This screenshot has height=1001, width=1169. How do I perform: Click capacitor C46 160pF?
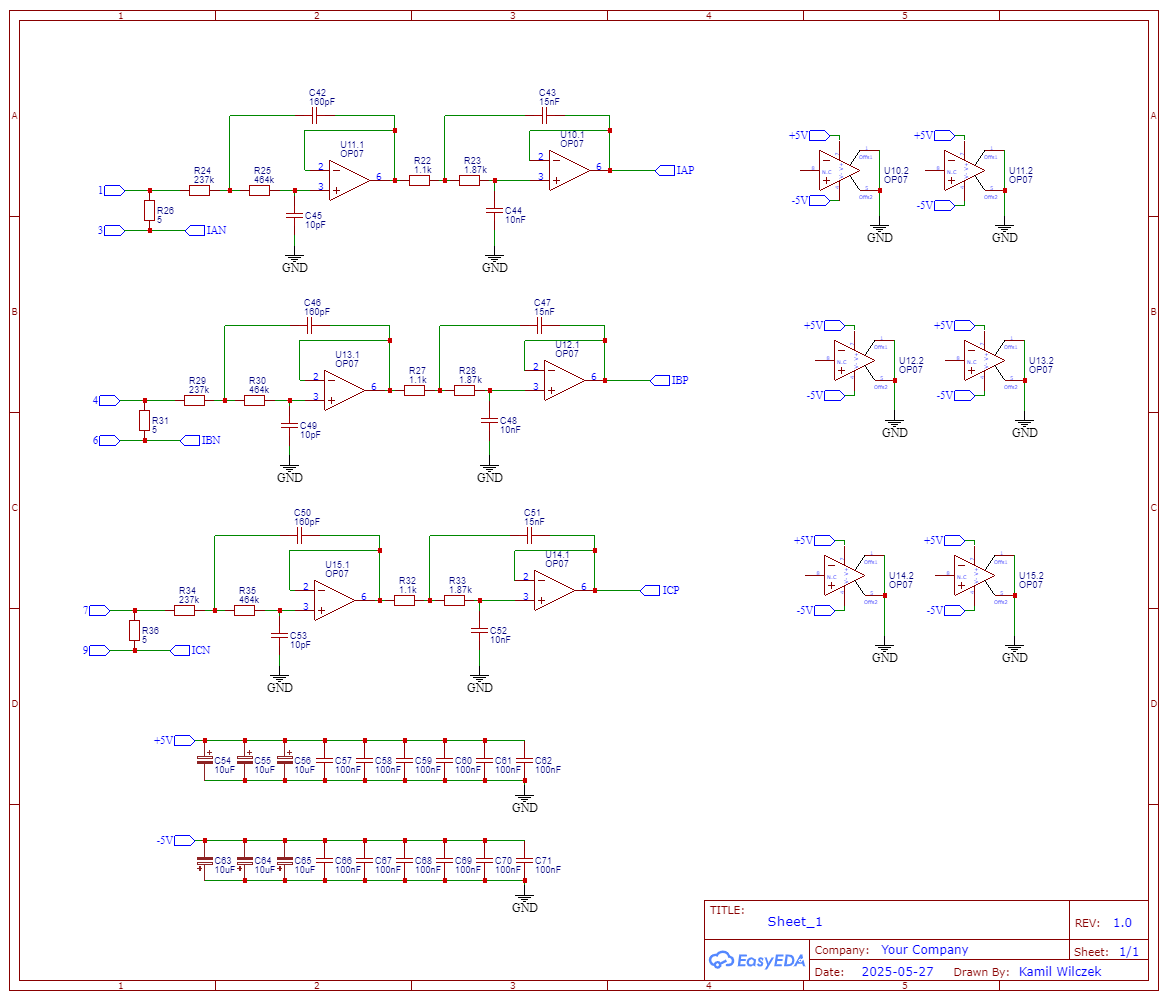click(x=309, y=326)
